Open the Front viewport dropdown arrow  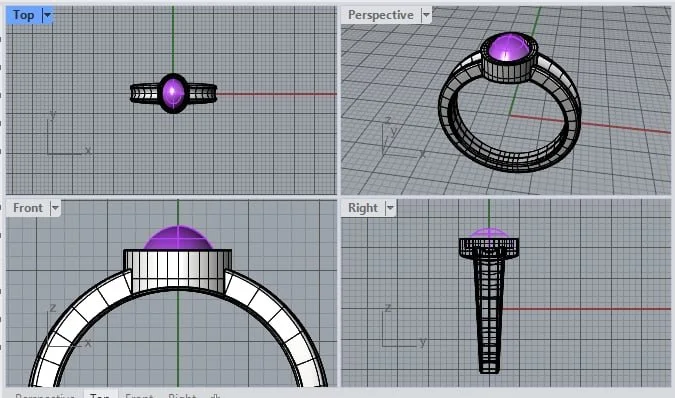click(55, 208)
